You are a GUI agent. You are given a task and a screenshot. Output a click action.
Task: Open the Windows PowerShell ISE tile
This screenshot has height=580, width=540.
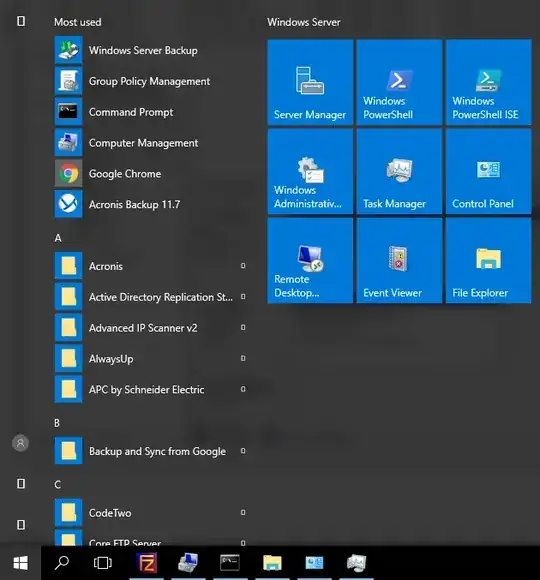click(488, 82)
